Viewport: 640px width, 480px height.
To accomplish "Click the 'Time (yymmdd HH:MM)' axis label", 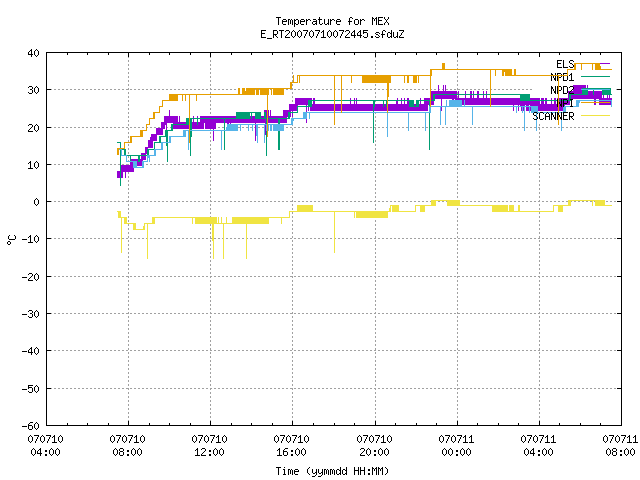I will tap(332, 471).
